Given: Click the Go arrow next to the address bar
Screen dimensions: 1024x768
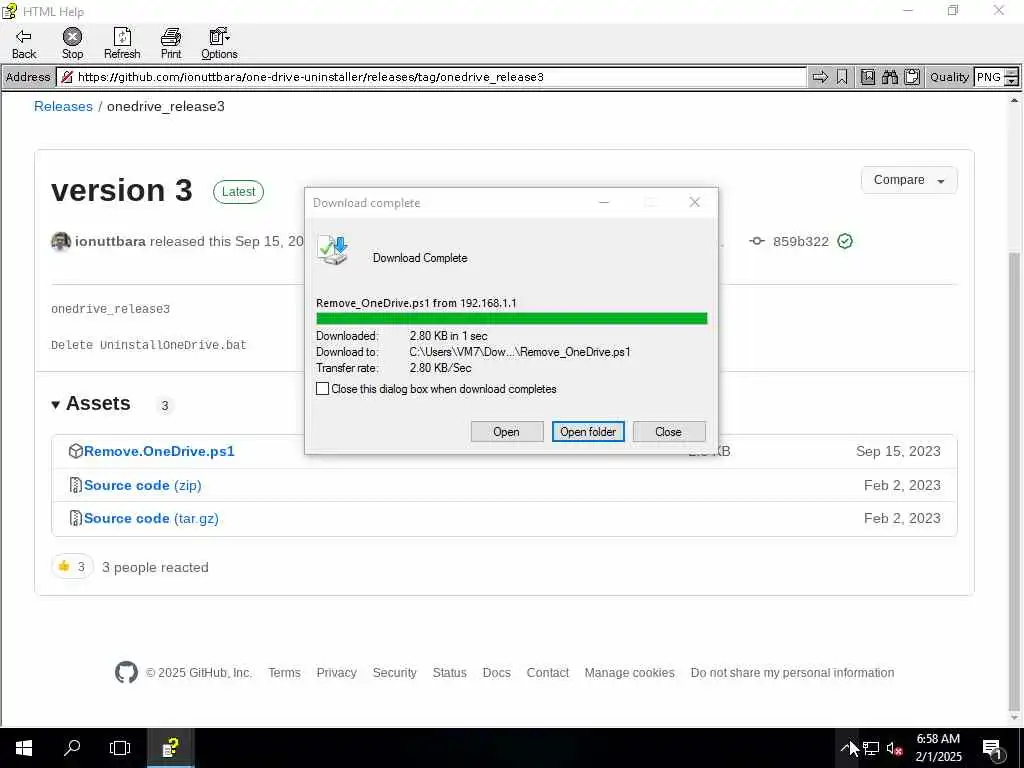Looking at the screenshot, I should (x=820, y=77).
